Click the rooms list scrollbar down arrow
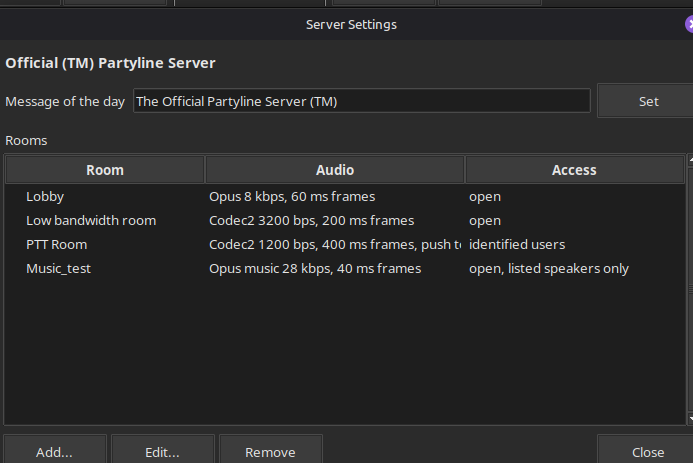This screenshot has width=693, height=463. (690, 419)
